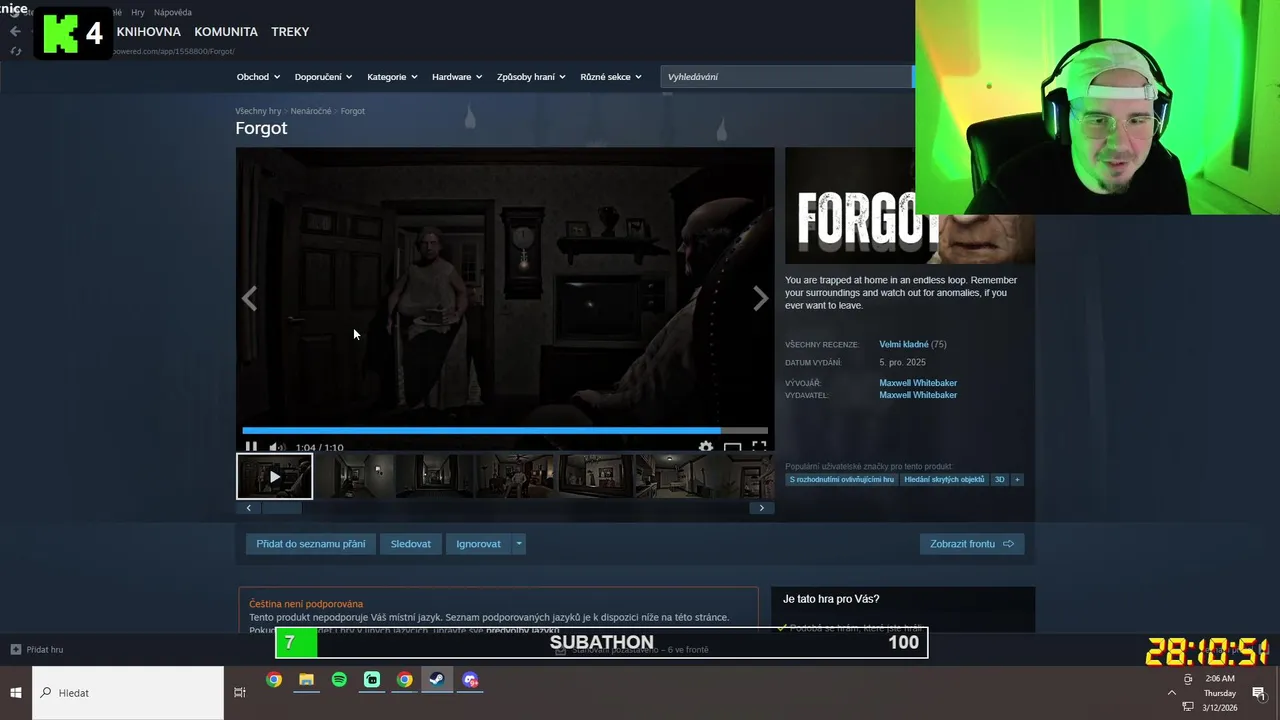1280x720 pixels.
Task: Click the Zobrazit frontu button
Action: [971, 544]
